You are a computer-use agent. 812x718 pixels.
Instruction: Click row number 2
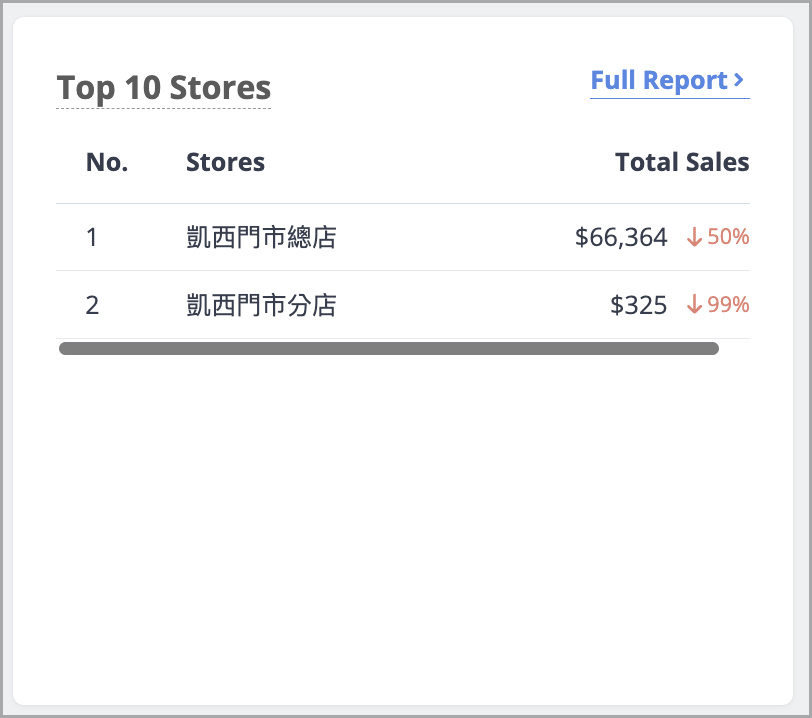[x=92, y=305]
